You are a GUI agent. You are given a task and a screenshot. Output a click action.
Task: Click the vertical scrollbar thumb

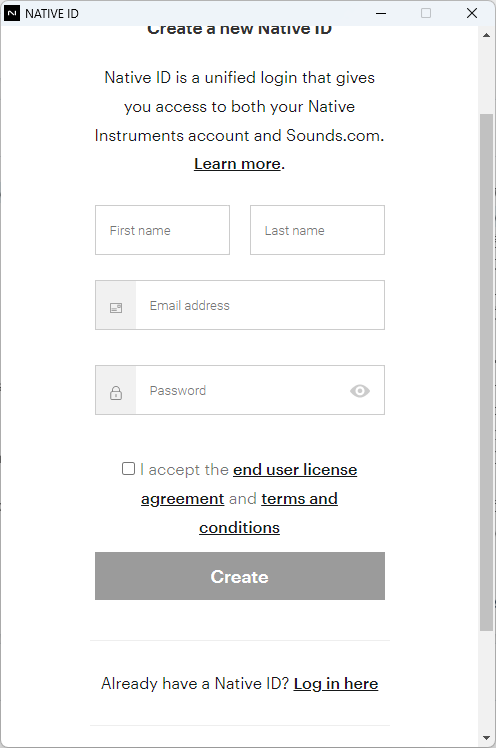pyautogui.click(x=486, y=372)
